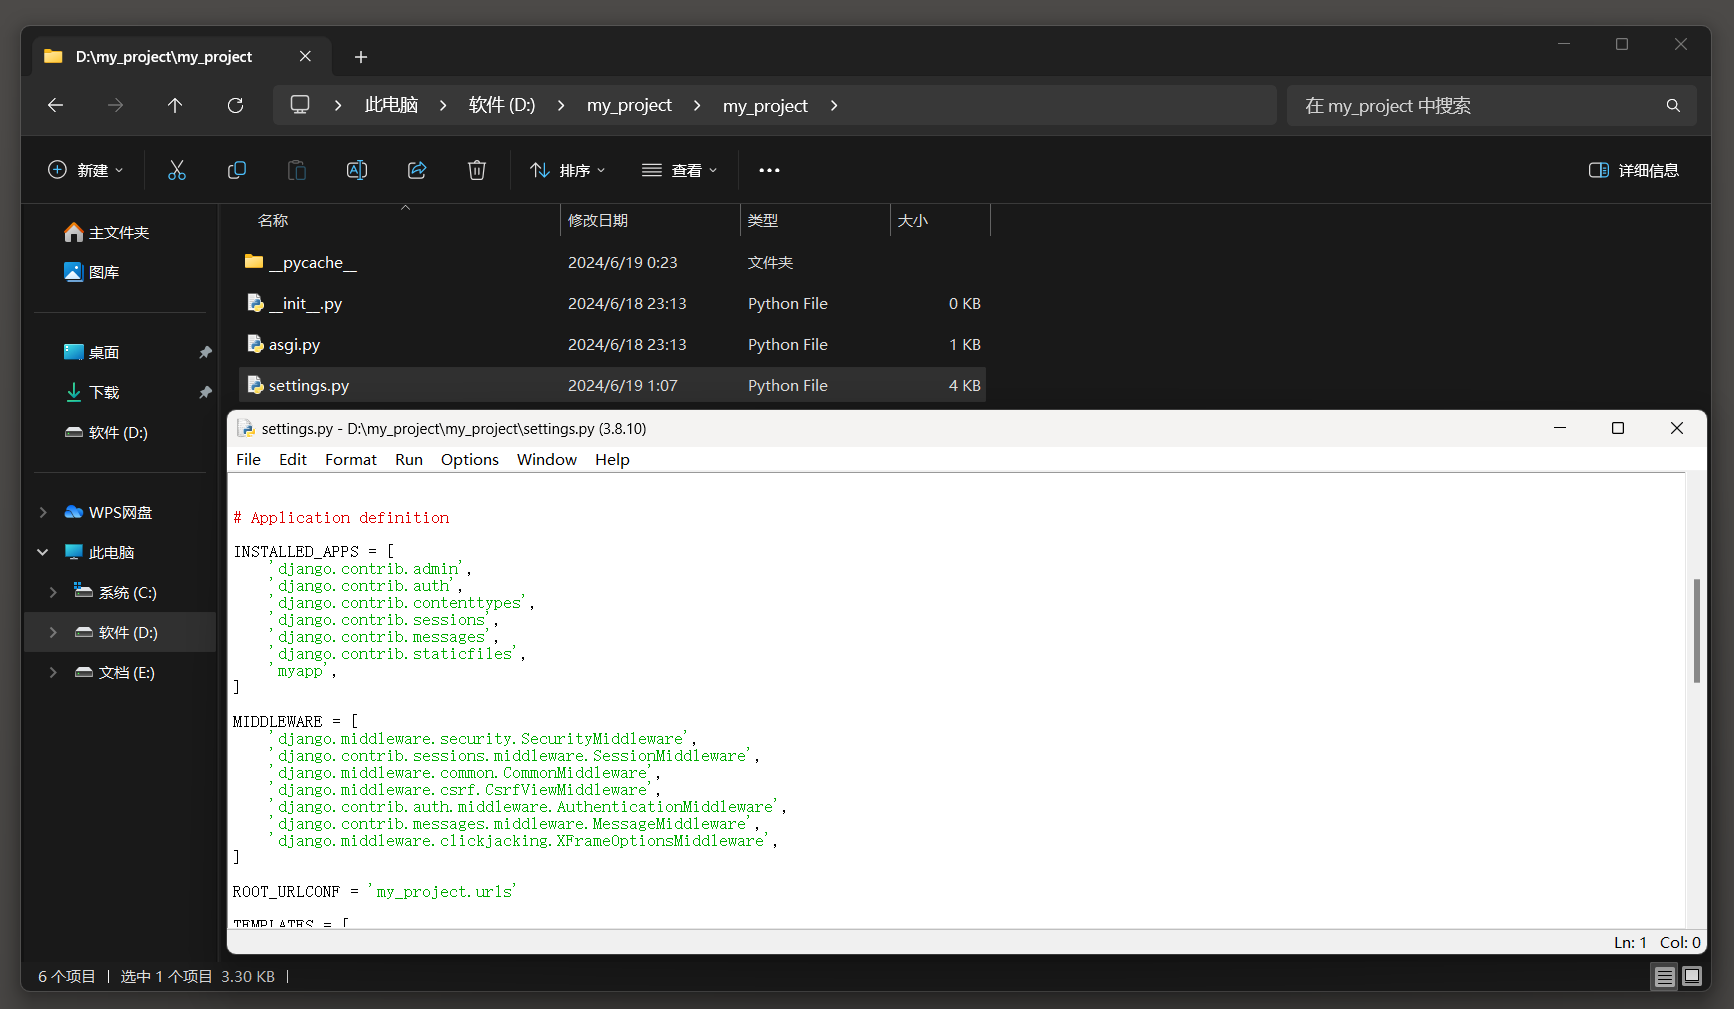Go back with the back arrow
Screen dimensions: 1734x1009
click(x=56, y=105)
